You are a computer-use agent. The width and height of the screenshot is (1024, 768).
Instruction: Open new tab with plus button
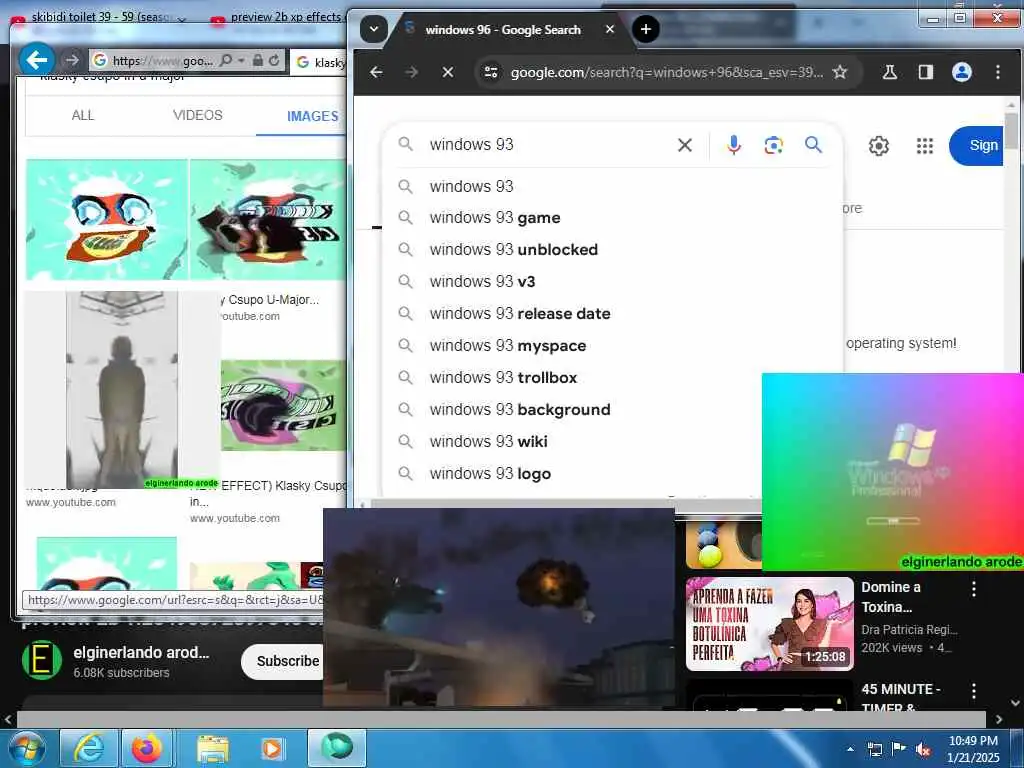[645, 29]
